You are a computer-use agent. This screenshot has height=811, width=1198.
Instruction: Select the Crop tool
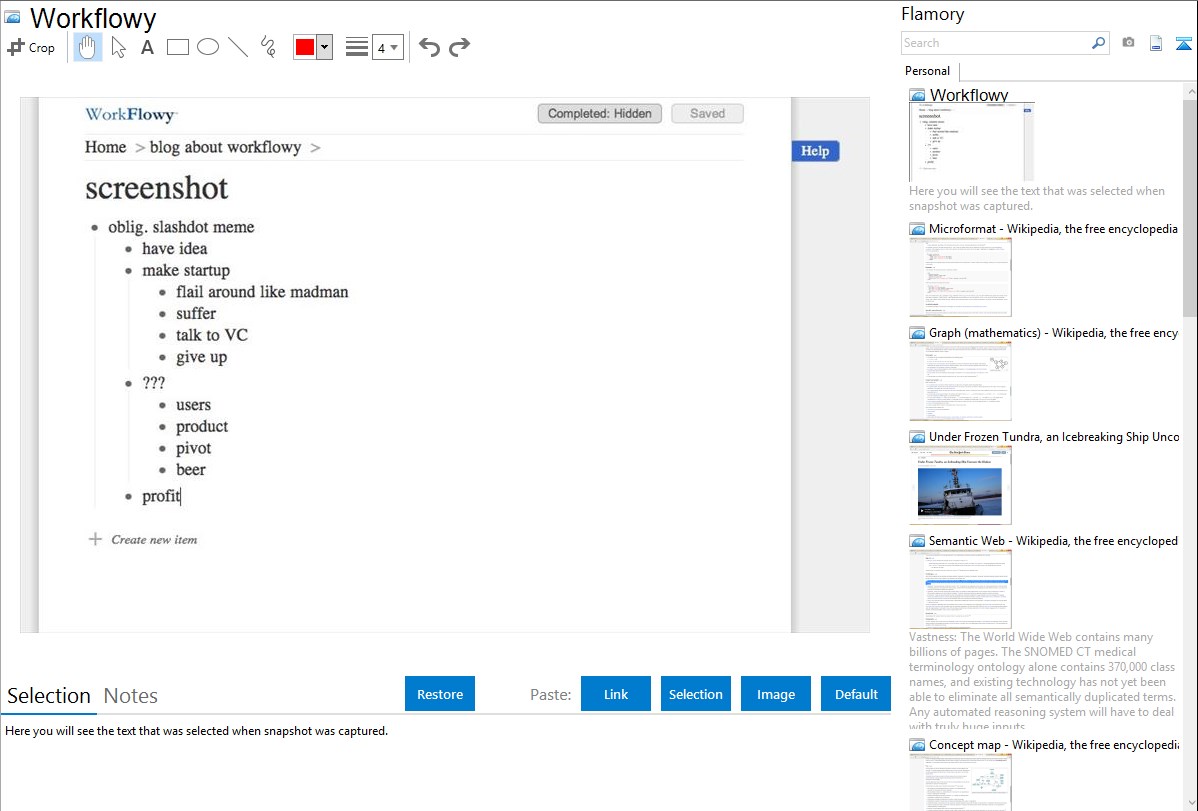pyautogui.click(x=31, y=47)
